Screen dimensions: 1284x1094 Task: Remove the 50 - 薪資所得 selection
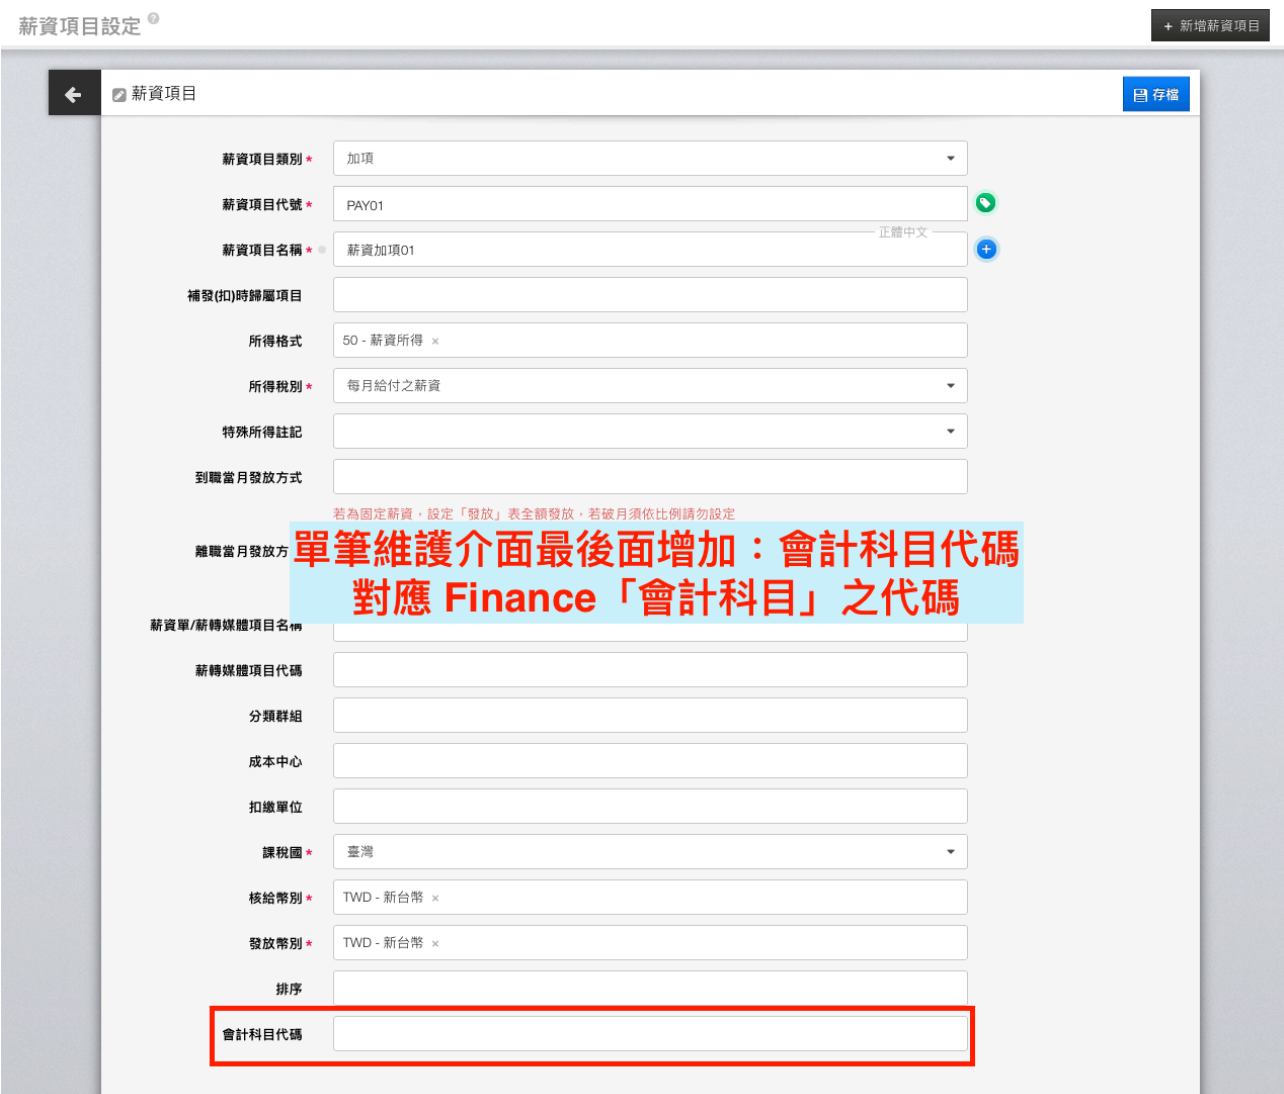[x=435, y=341]
